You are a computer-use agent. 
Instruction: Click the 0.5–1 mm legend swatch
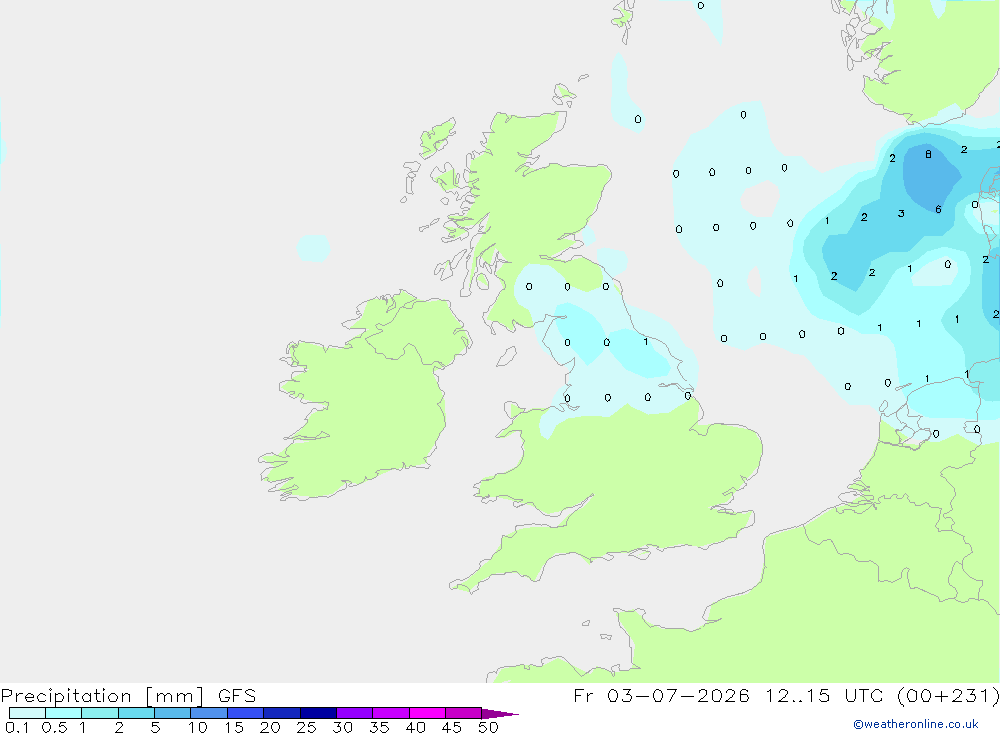(x=64, y=713)
